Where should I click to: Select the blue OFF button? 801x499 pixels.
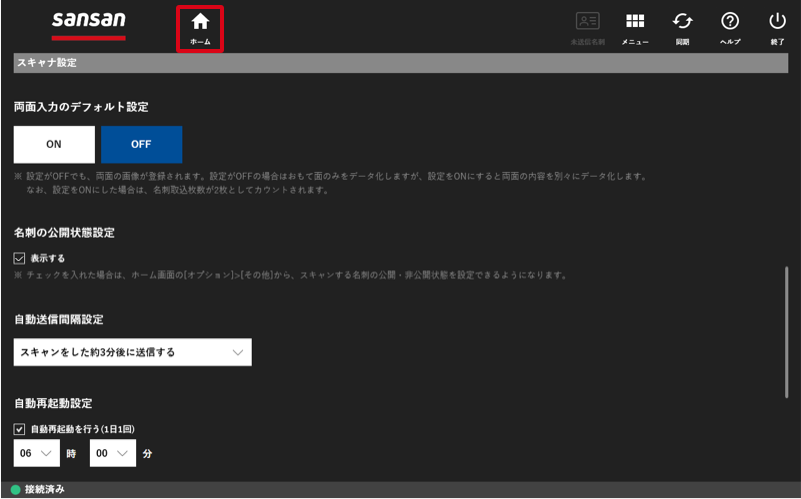pos(142,145)
